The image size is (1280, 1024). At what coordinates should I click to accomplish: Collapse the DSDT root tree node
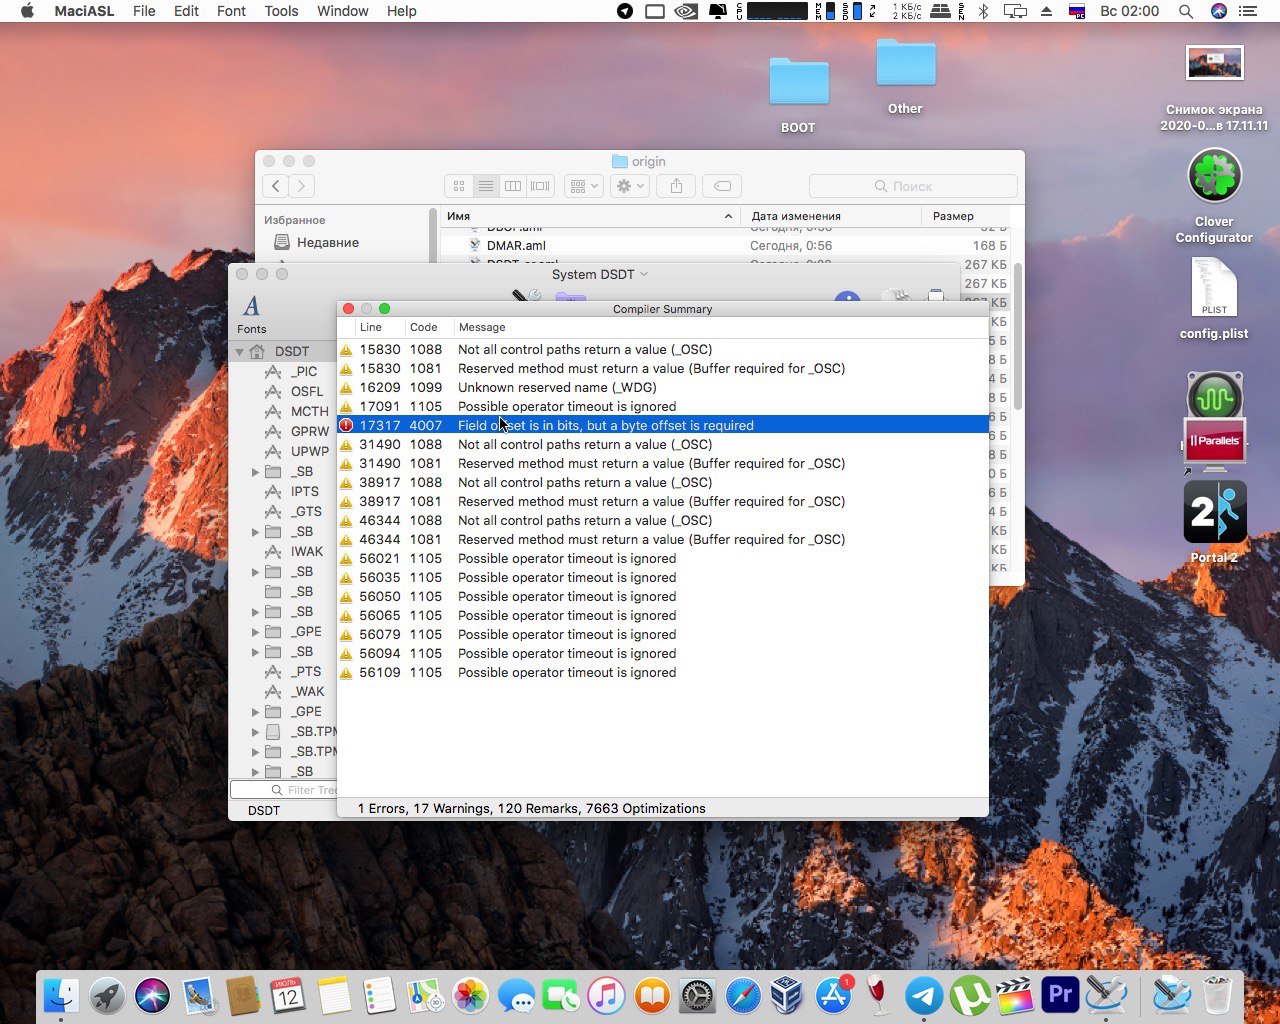coord(240,352)
